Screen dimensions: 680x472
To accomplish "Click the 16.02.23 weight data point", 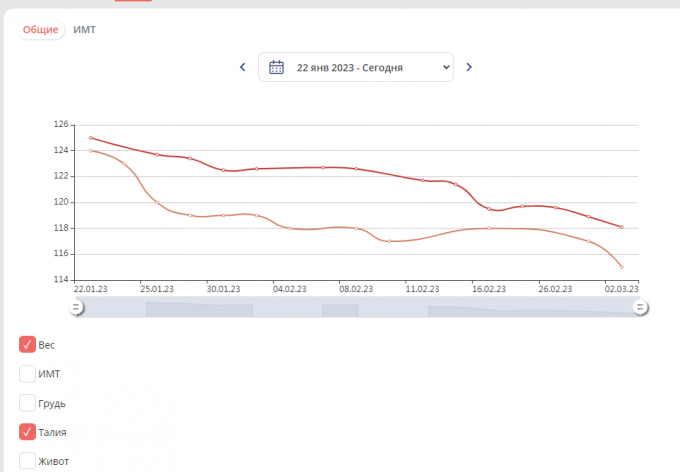I will (x=489, y=209).
